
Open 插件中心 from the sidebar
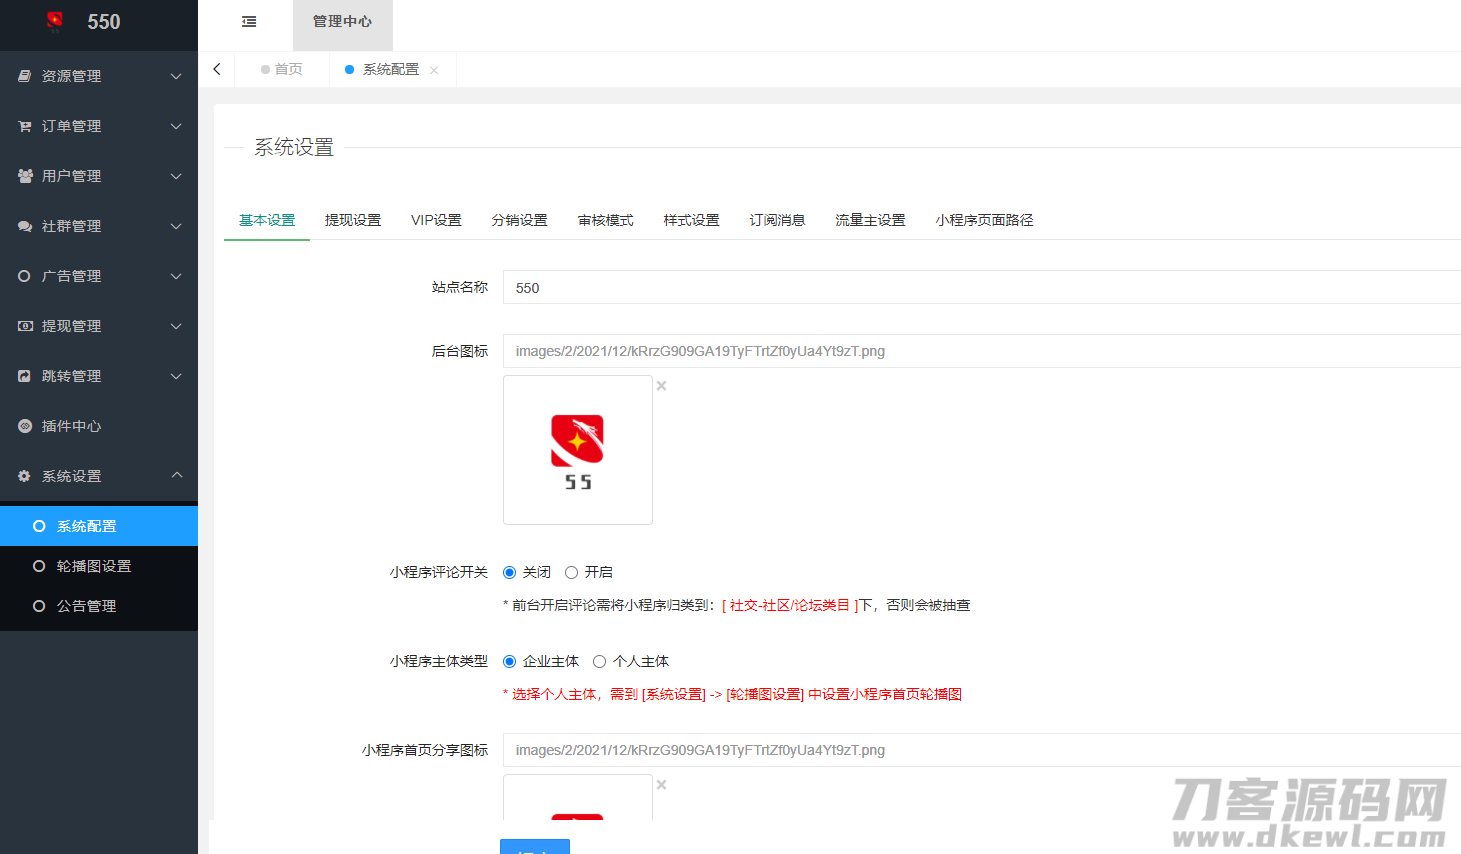point(71,426)
